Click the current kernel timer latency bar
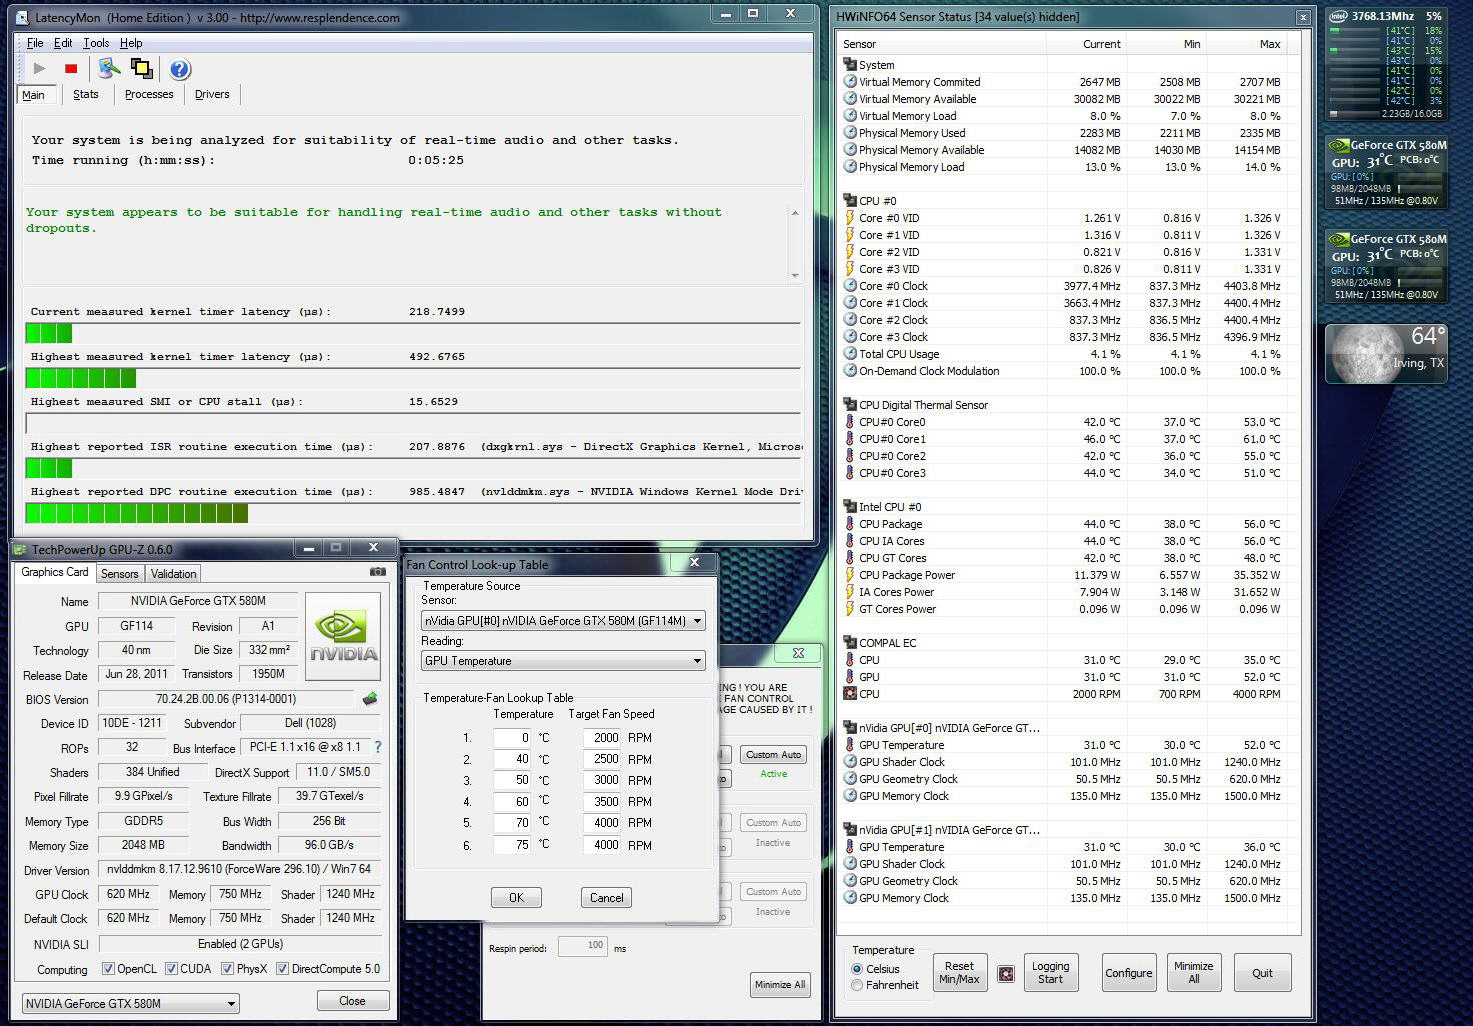The height and width of the screenshot is (1026, 1473). pyautogui.click(x=413, y=333)
